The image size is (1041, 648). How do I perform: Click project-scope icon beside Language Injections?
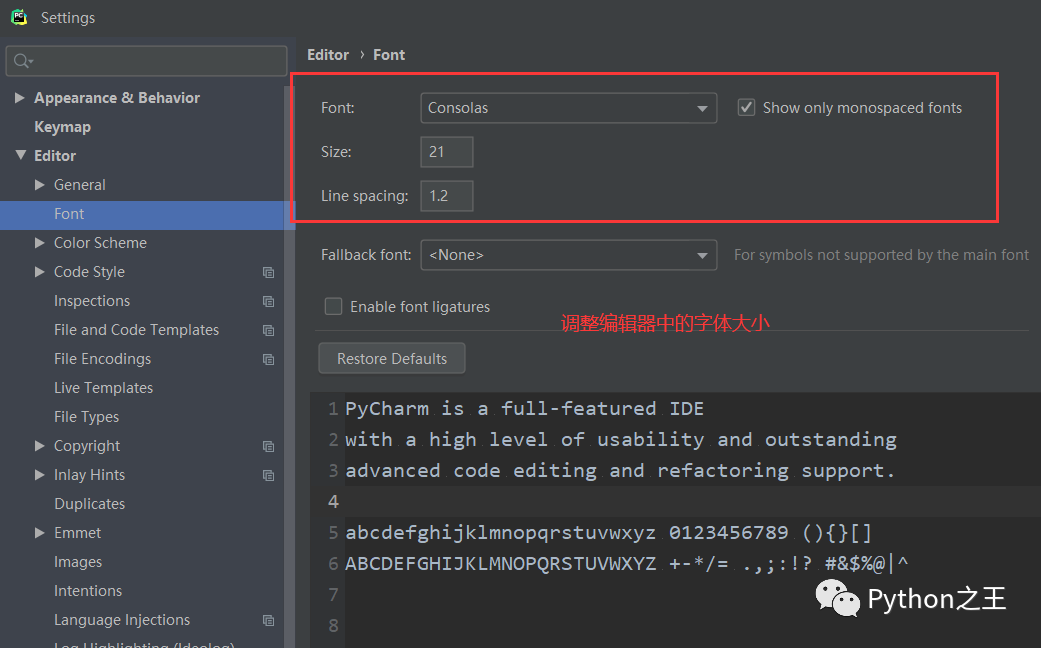click(268, 620)
